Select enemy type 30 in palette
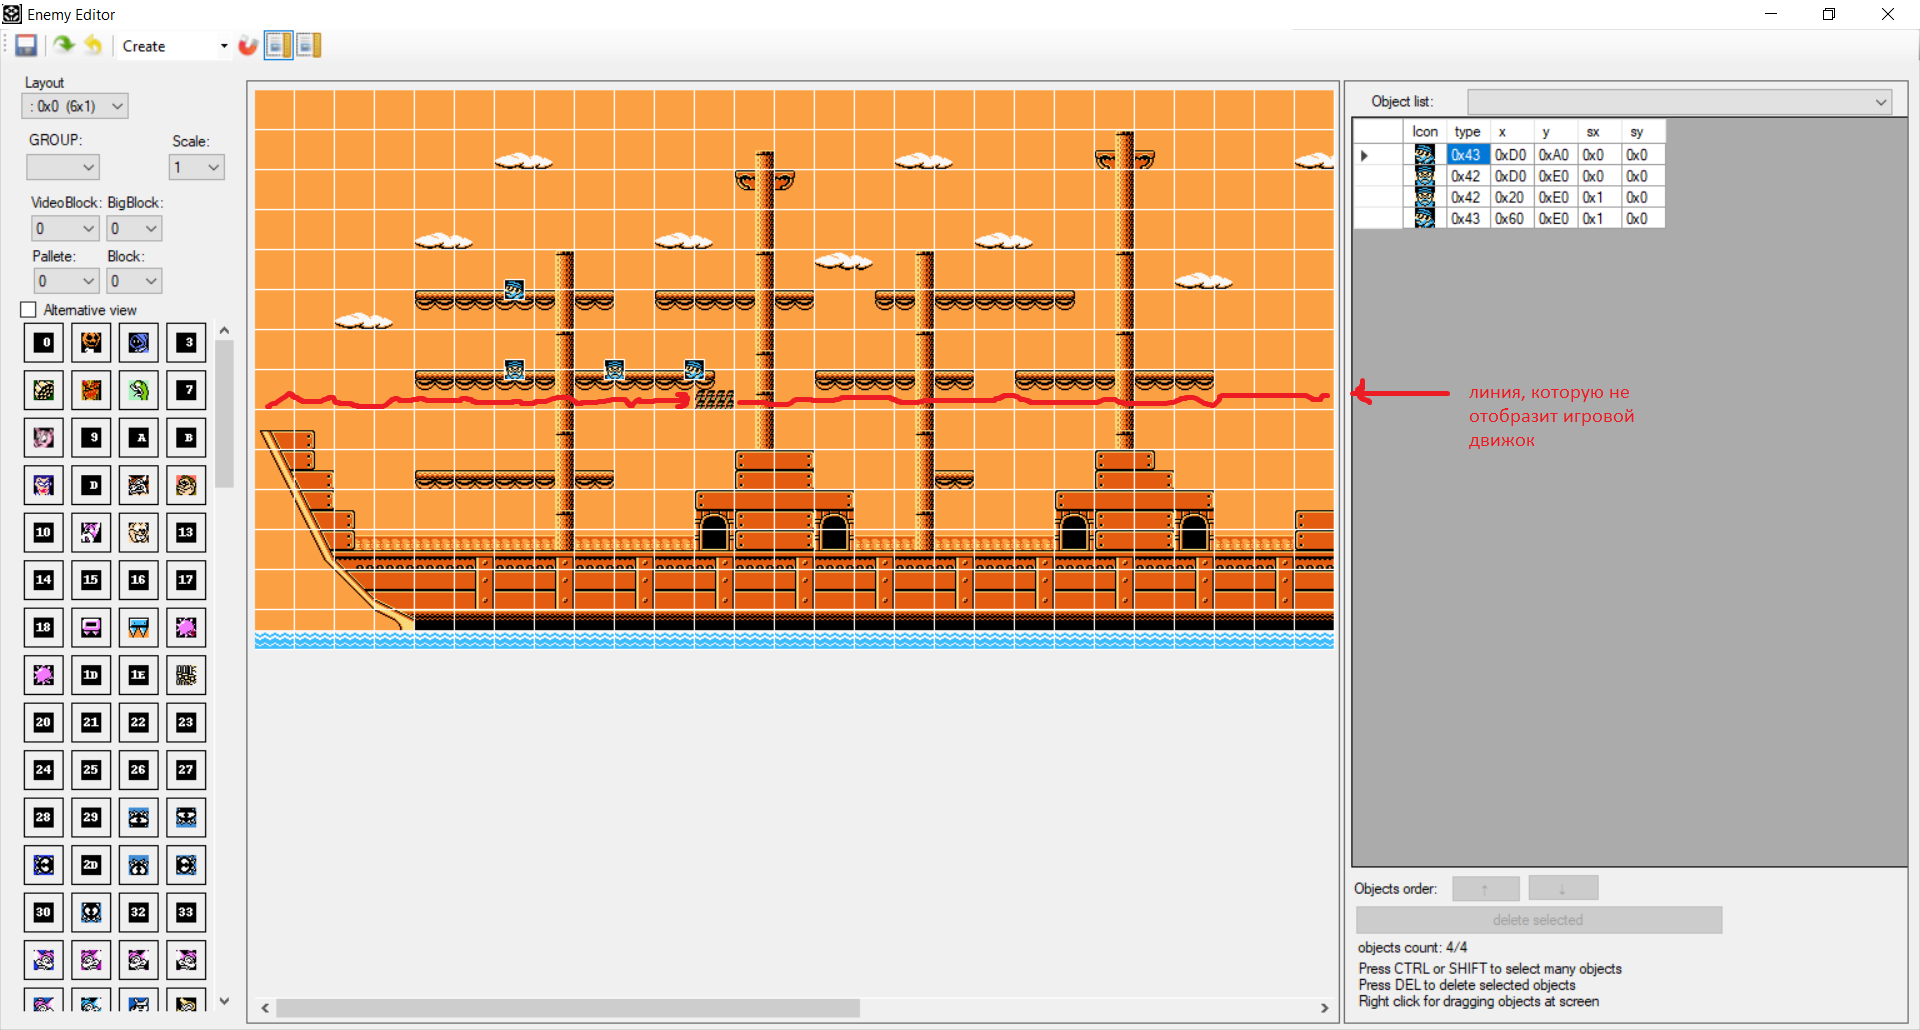1920x1030 pixels. click(44, 913)
